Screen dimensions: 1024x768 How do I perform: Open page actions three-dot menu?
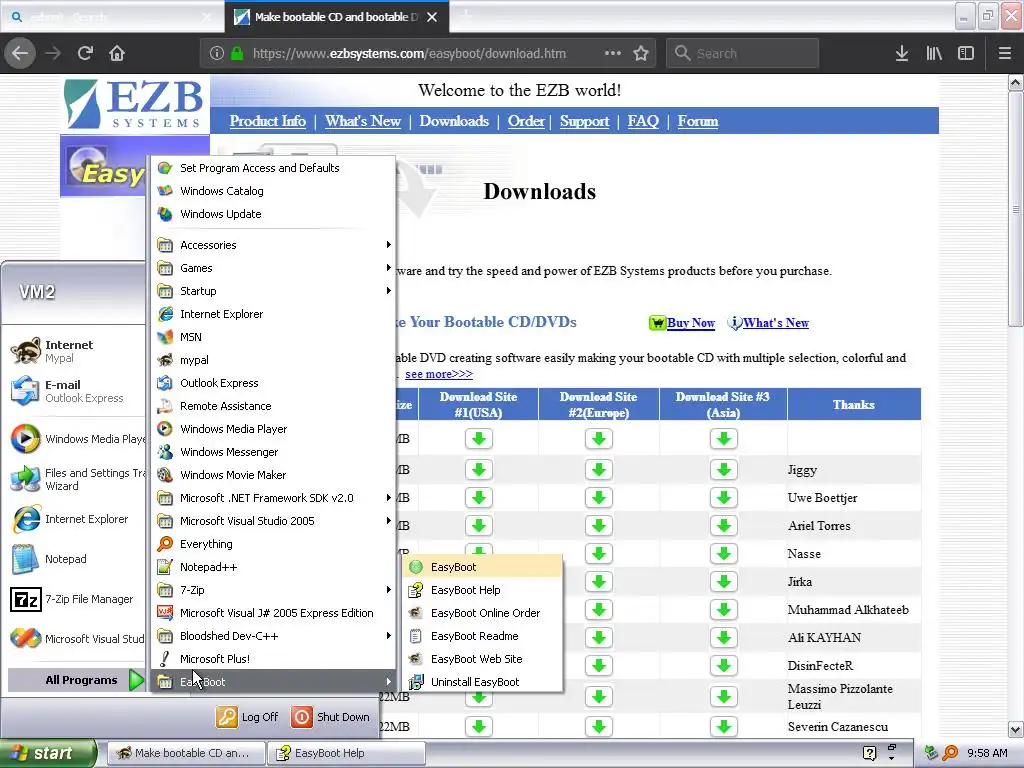click(x=613, y=53)
